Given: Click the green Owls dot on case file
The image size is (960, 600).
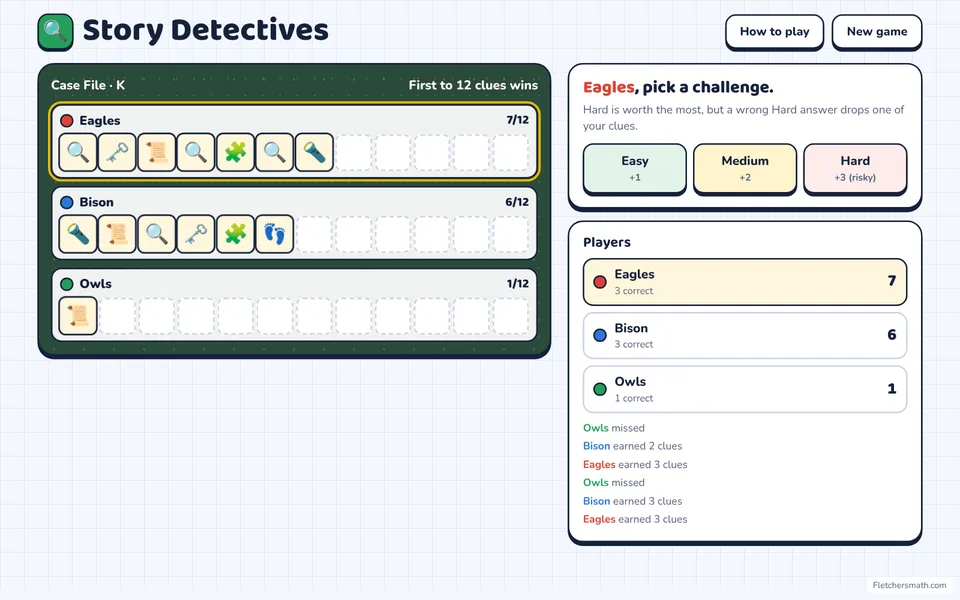Looking at the screenshot, I should pyautogui.click(x=67, y=284).
